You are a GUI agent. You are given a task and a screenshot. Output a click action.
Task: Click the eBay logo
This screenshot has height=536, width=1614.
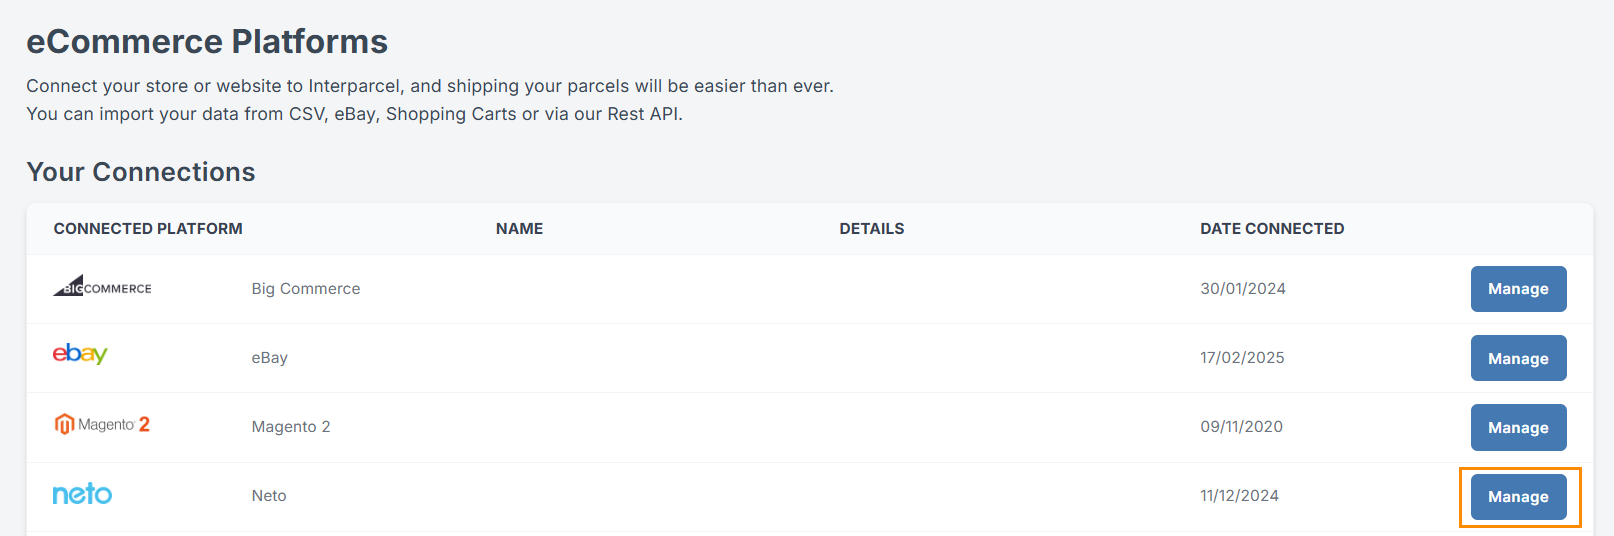(80, 354)
